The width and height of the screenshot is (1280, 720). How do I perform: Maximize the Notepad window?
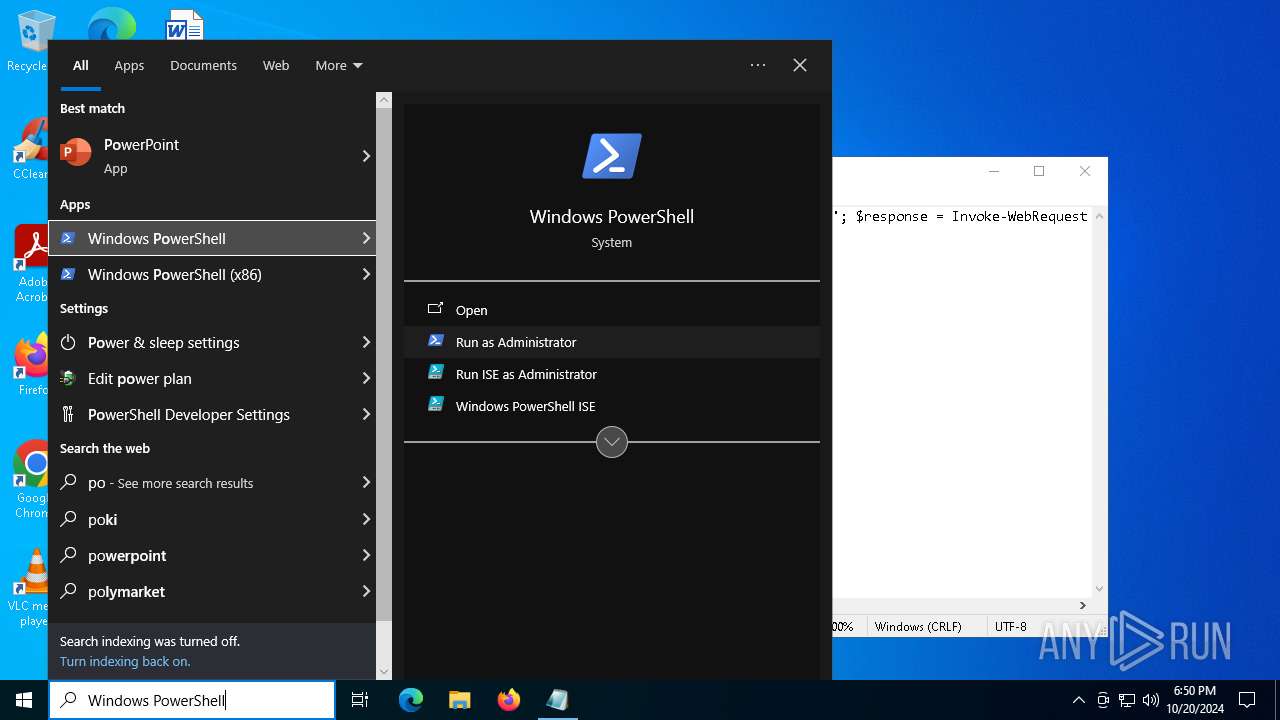coord(1039,171)
